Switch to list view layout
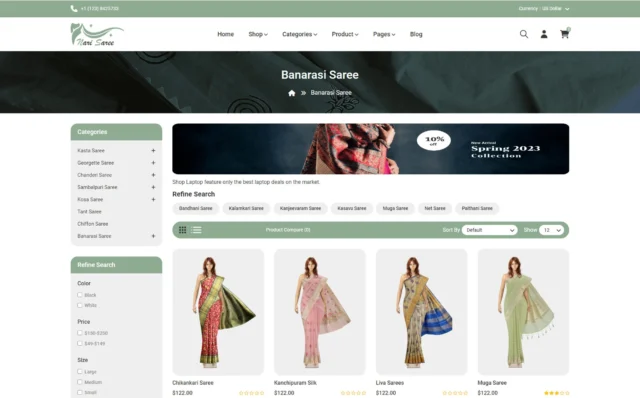Image resolution: width=640 pixels, height=398 pixels. tap(196, 230)
